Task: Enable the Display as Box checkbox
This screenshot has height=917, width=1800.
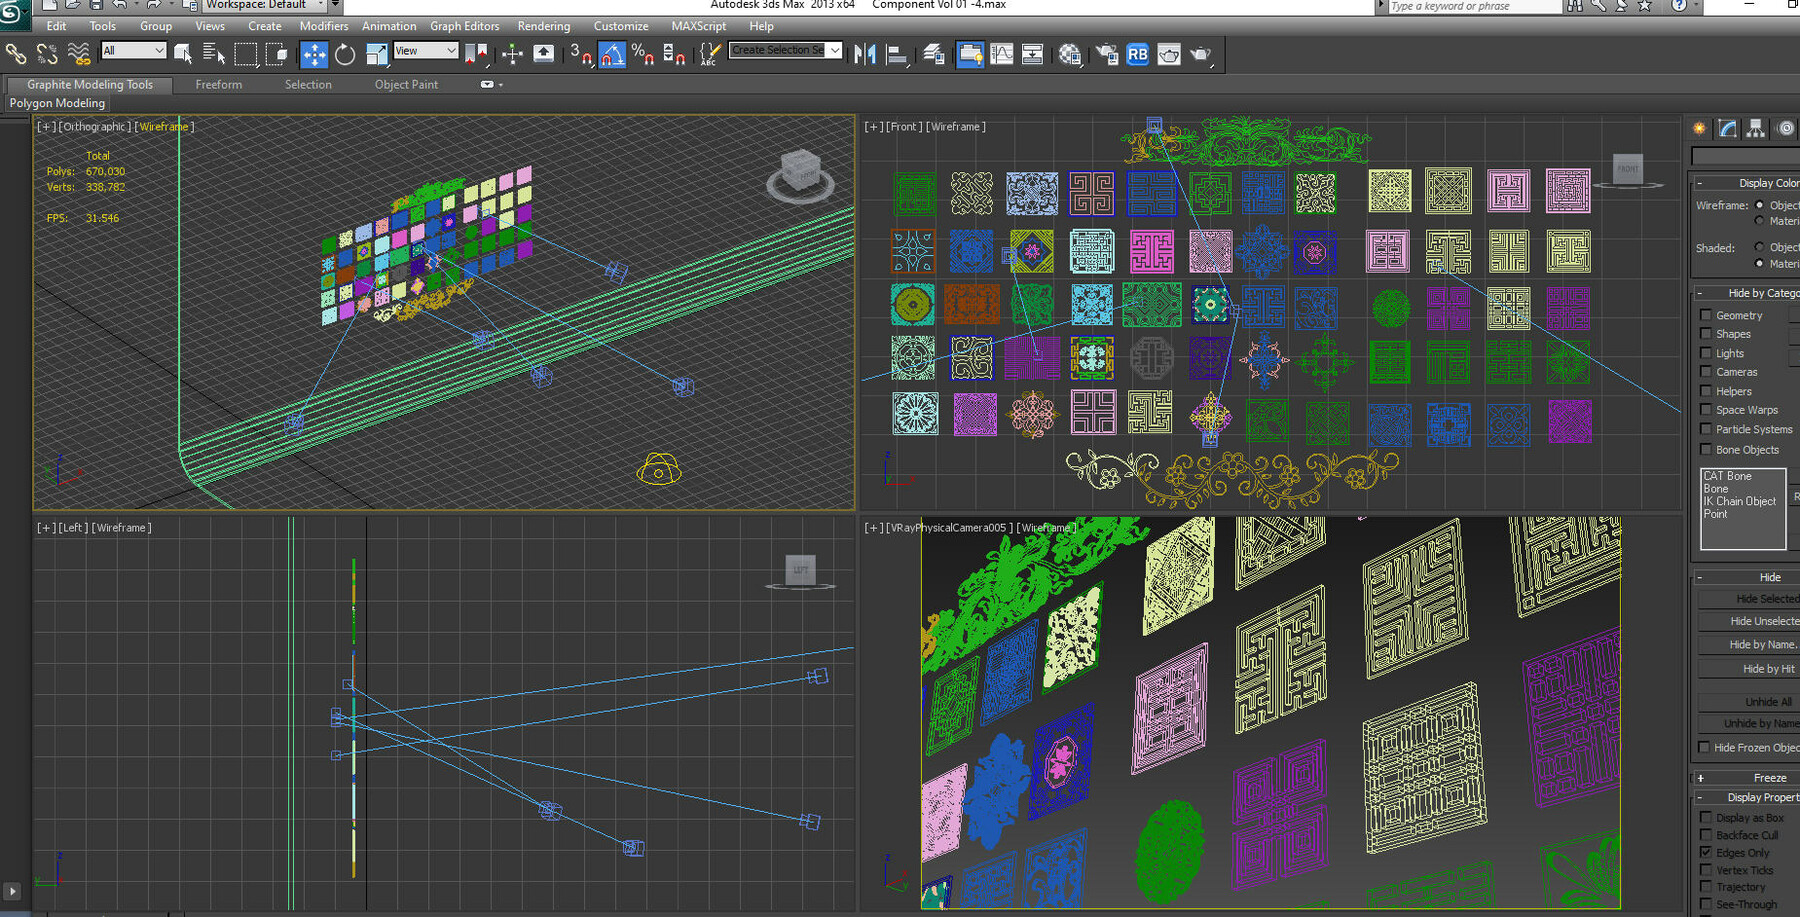Action: coord(1706,817)
